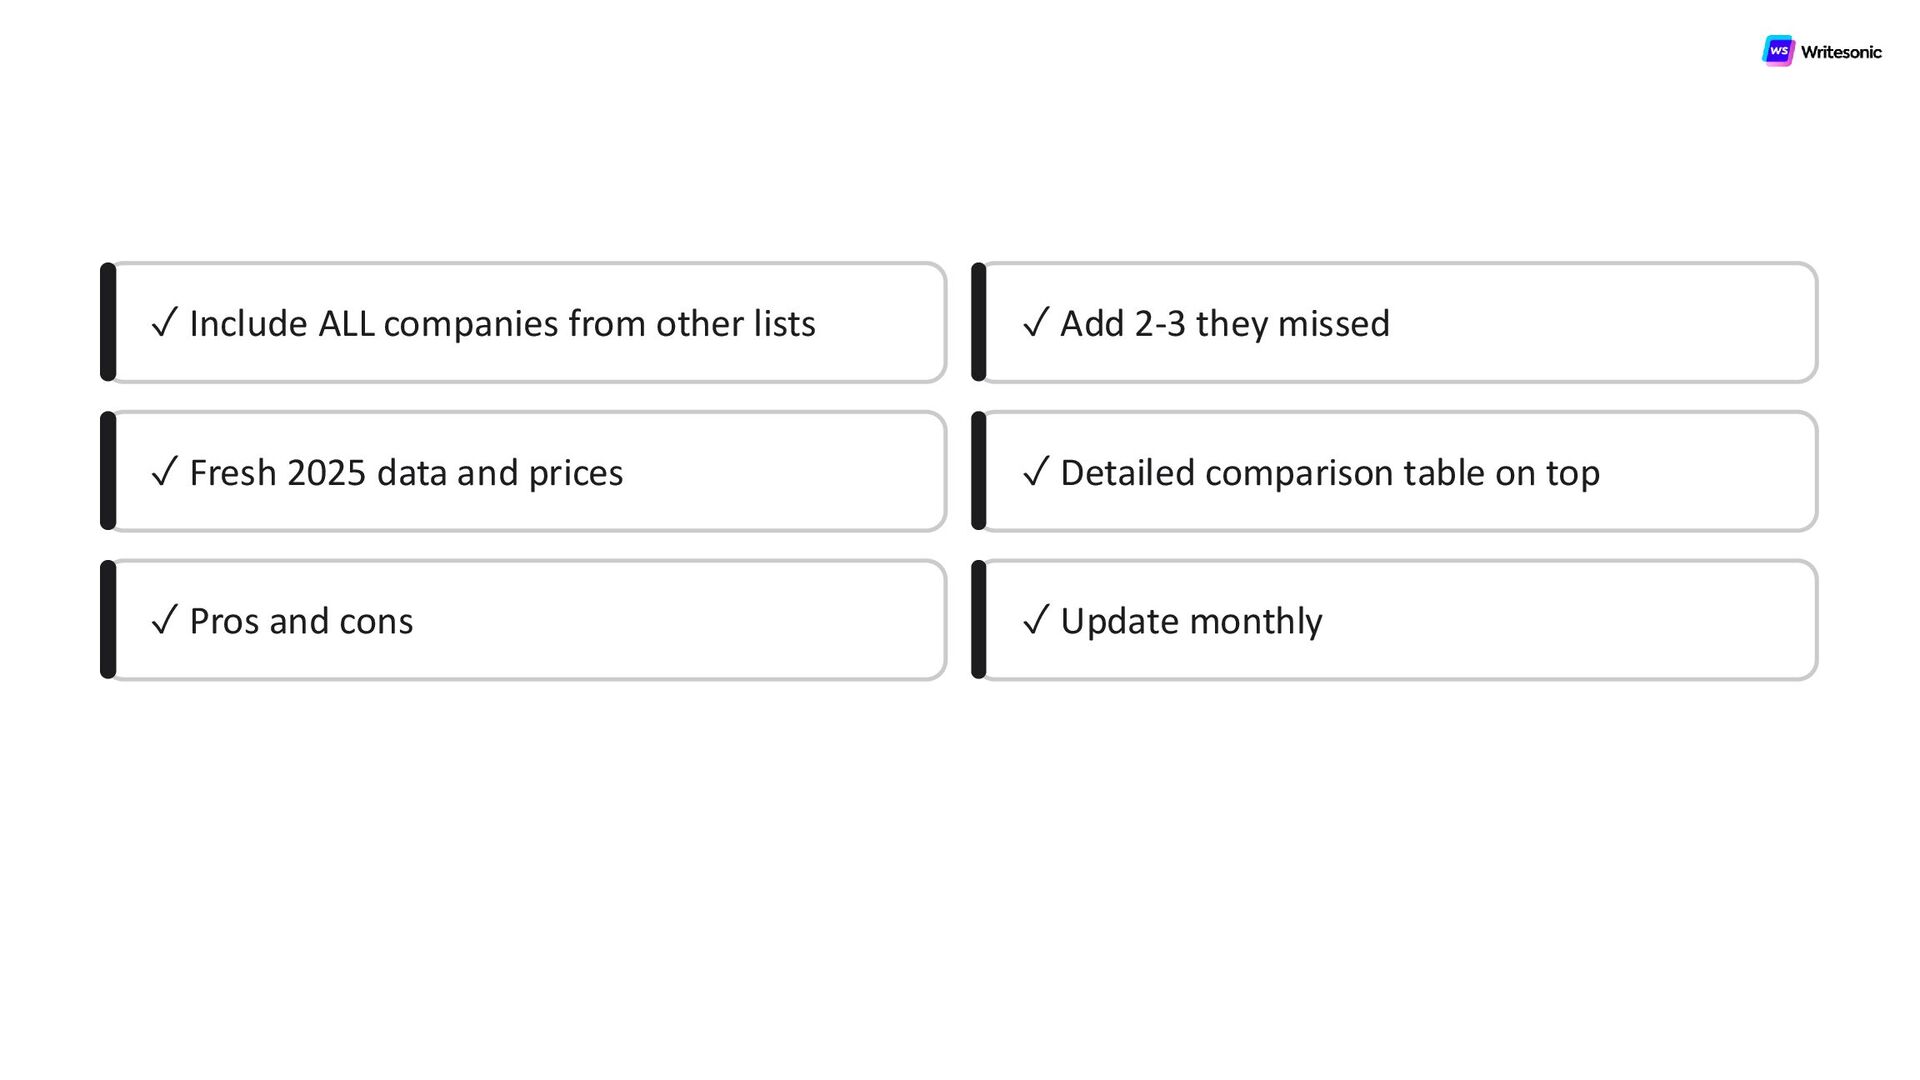Click the Writesonic WS logo icon
The image size is (1920, 1080).
click(1778, 51)
